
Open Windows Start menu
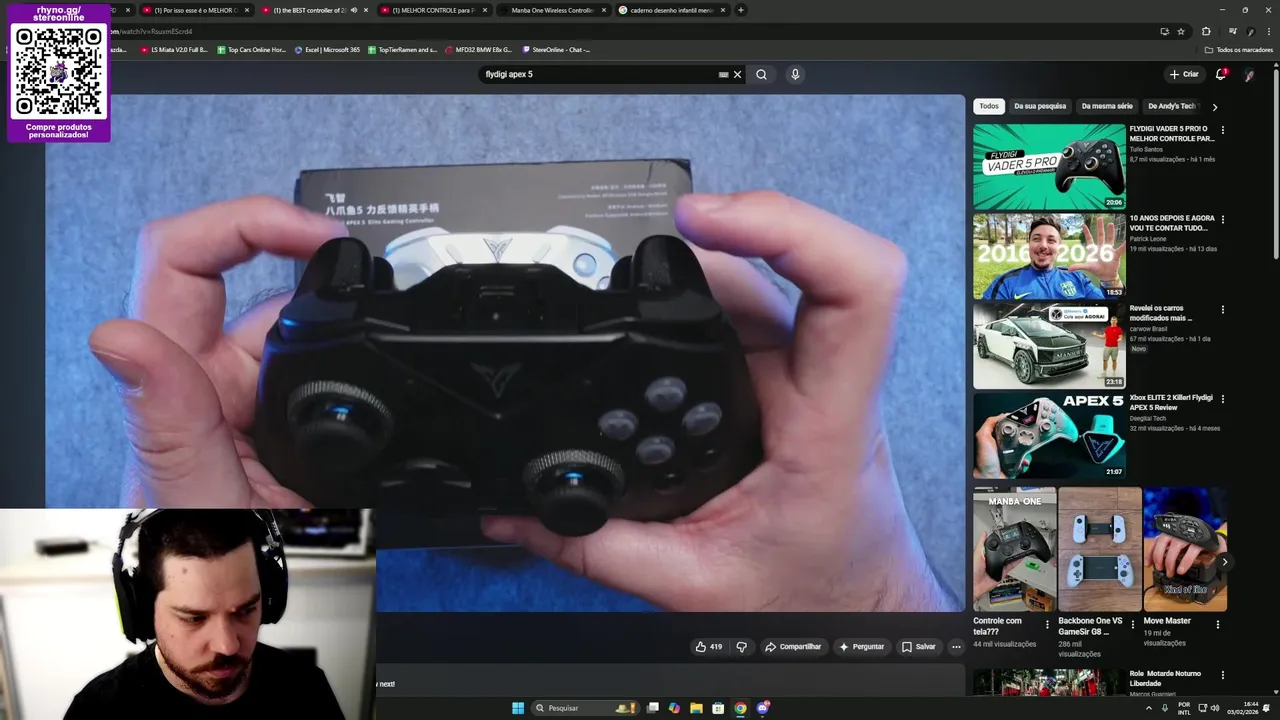click(x=518, y=708)
